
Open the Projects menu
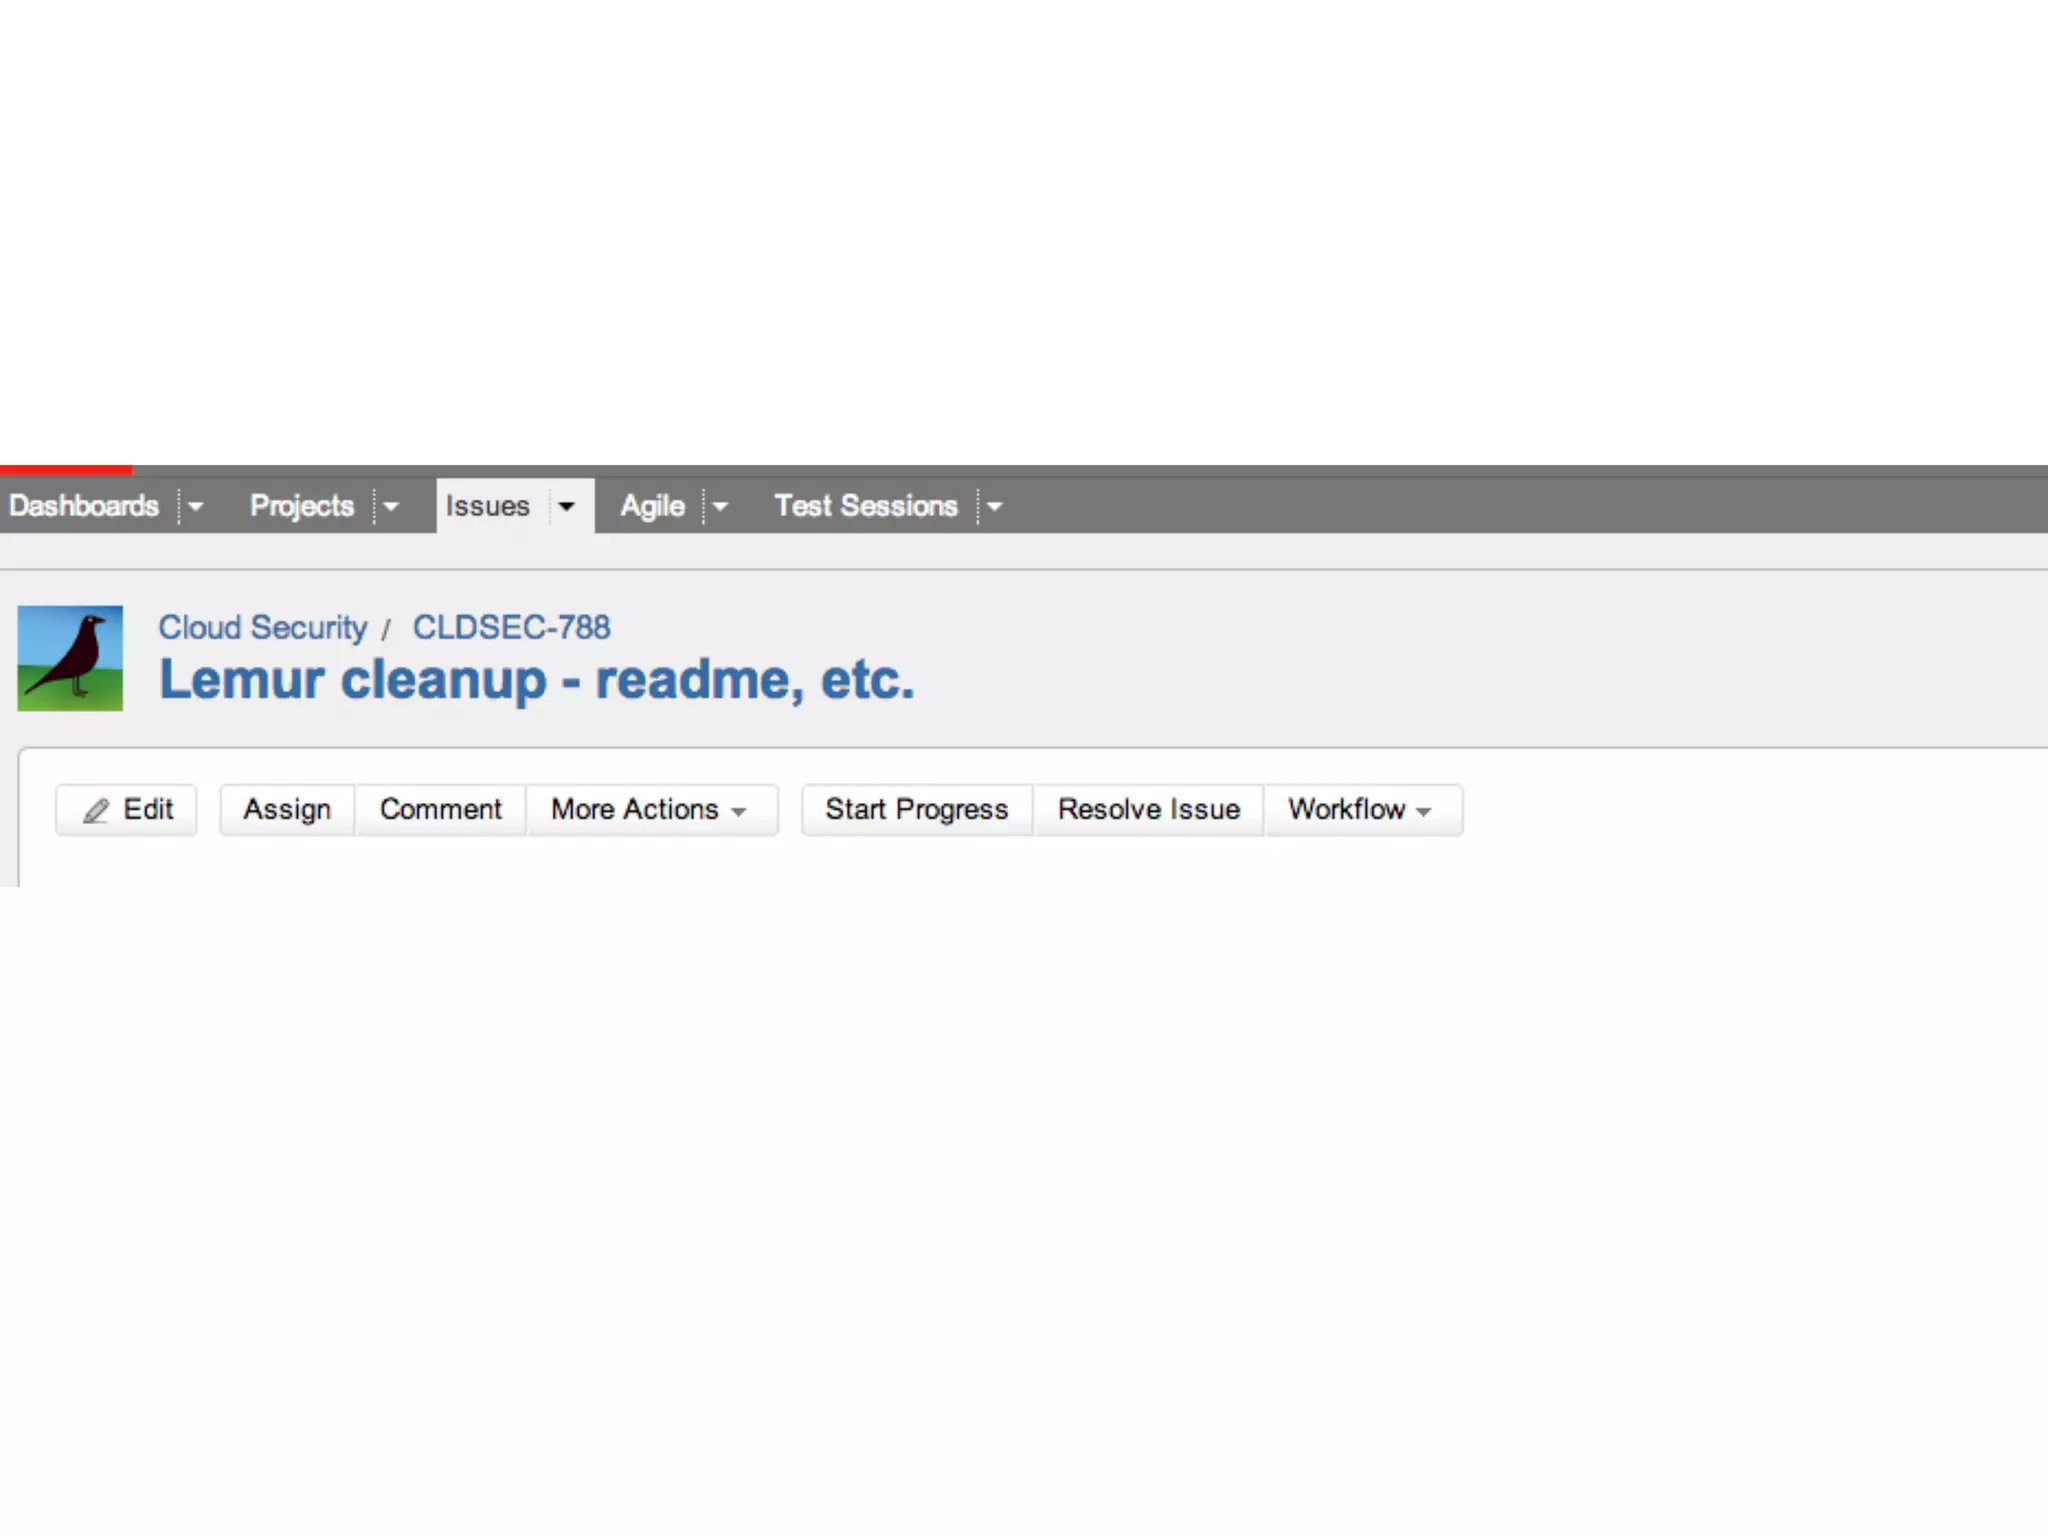[301, 506]
